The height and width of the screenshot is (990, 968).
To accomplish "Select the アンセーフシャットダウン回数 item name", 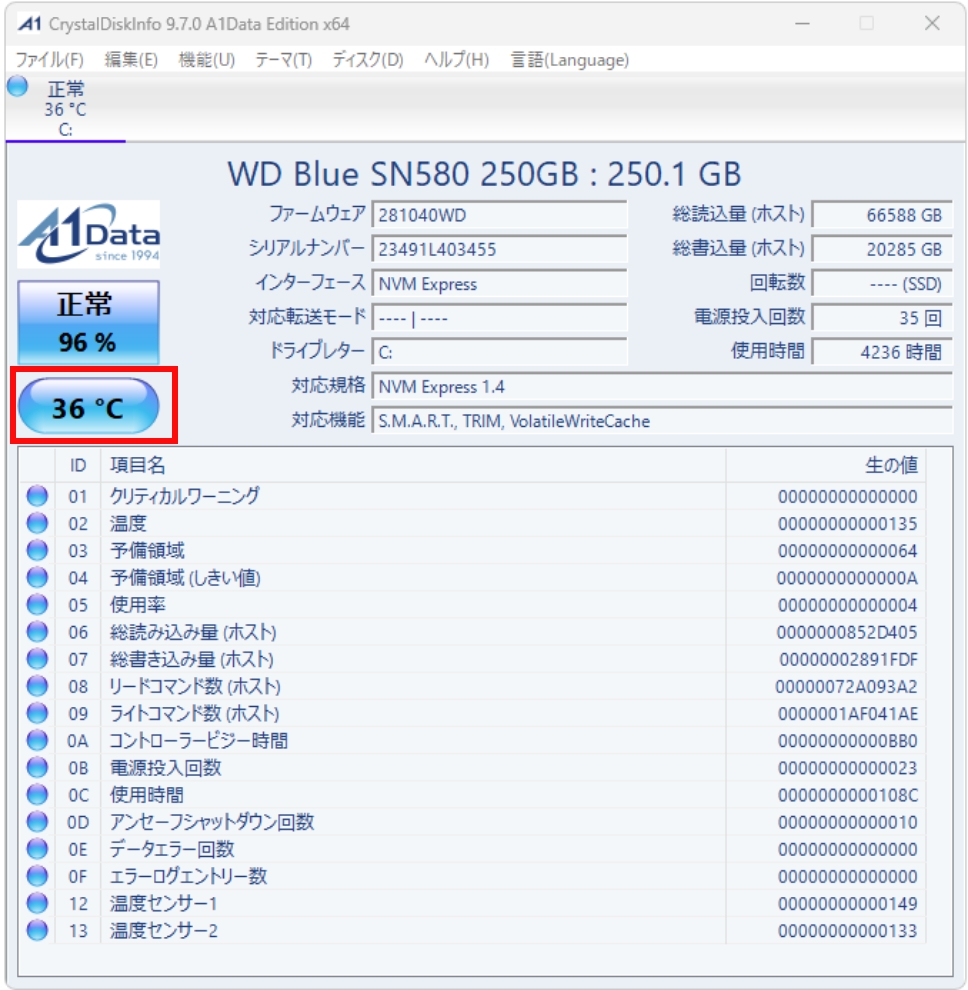I will (x=212, y=822).
